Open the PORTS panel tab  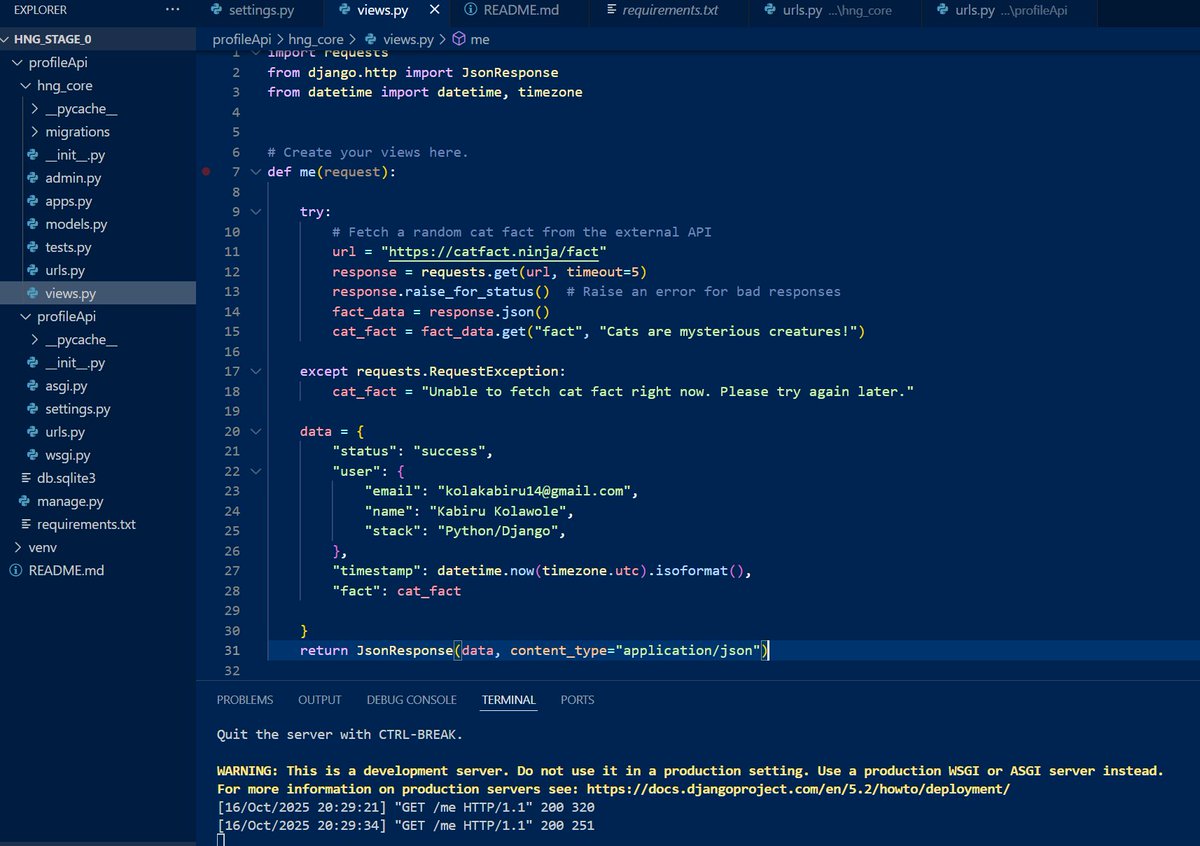(x=577, y=700)
